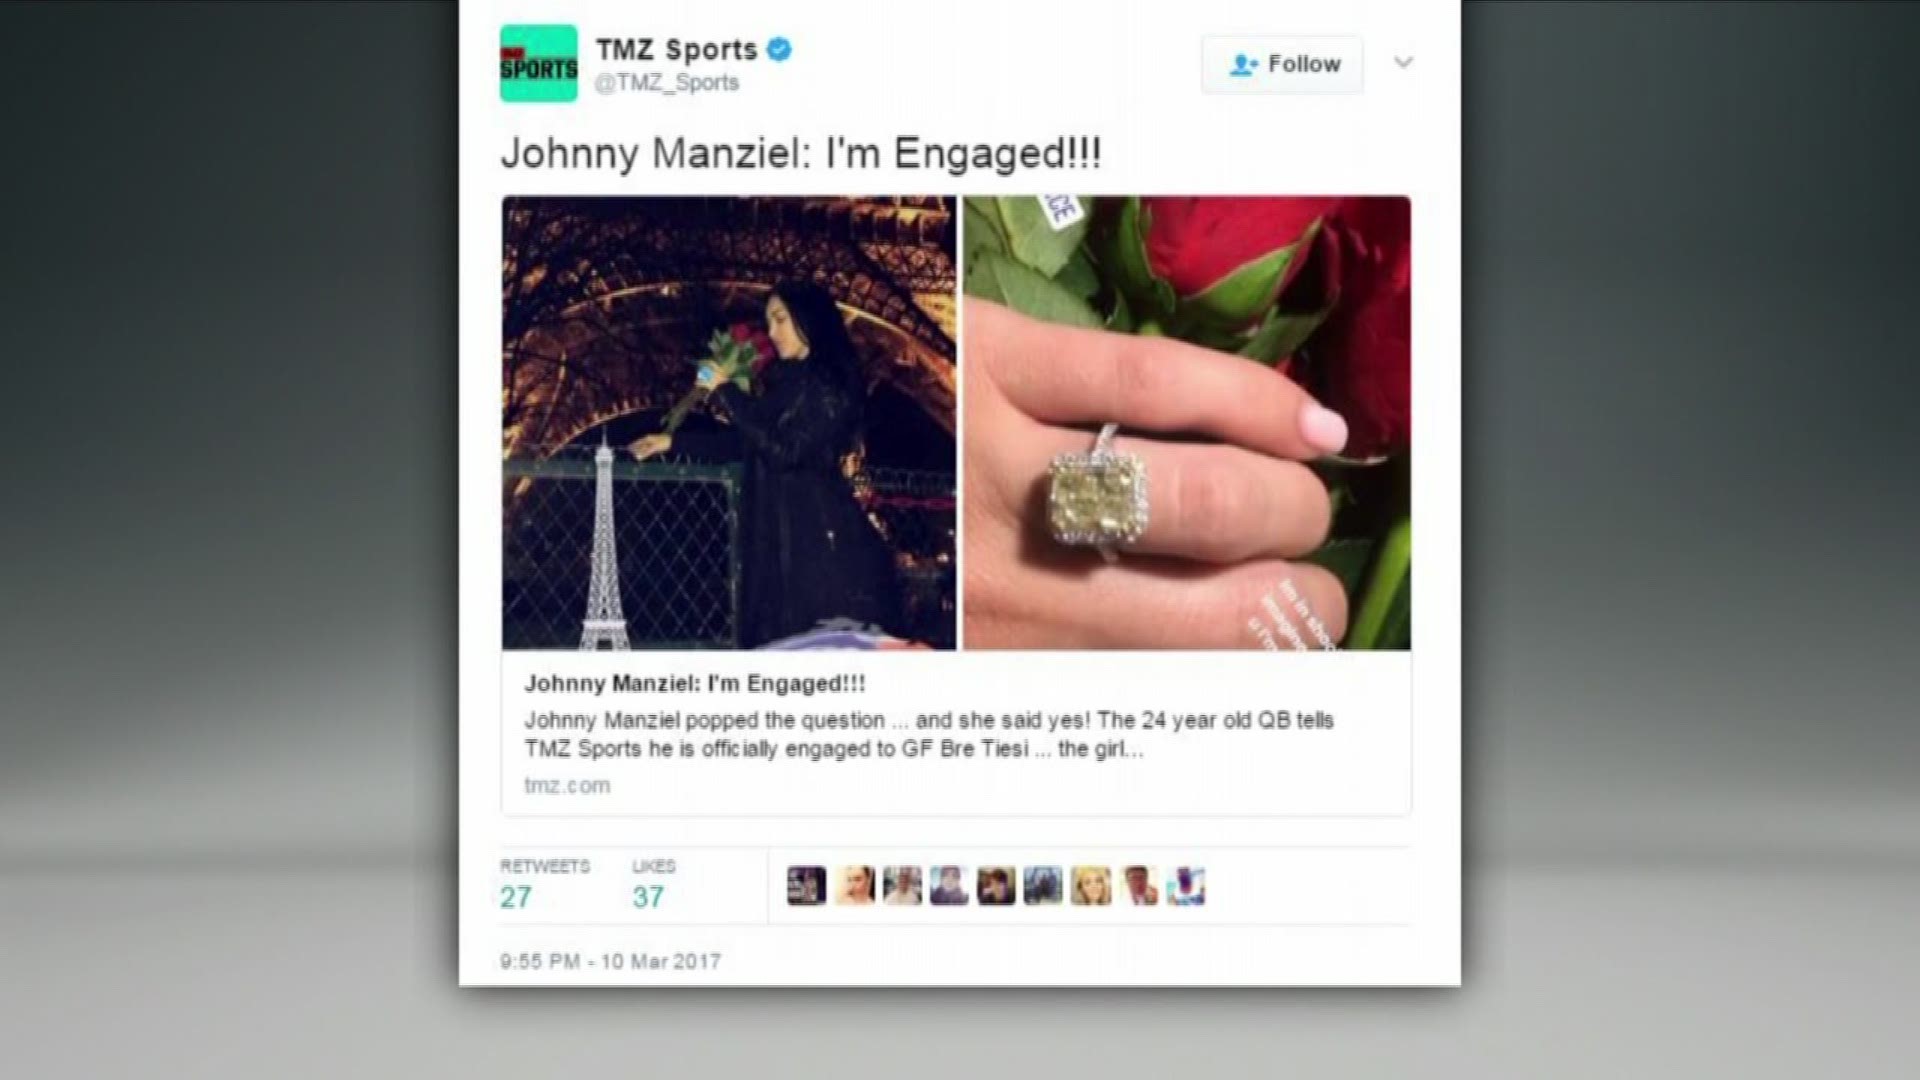
Task: Visit the tmz.com link
Action: [x=567, y=785]
